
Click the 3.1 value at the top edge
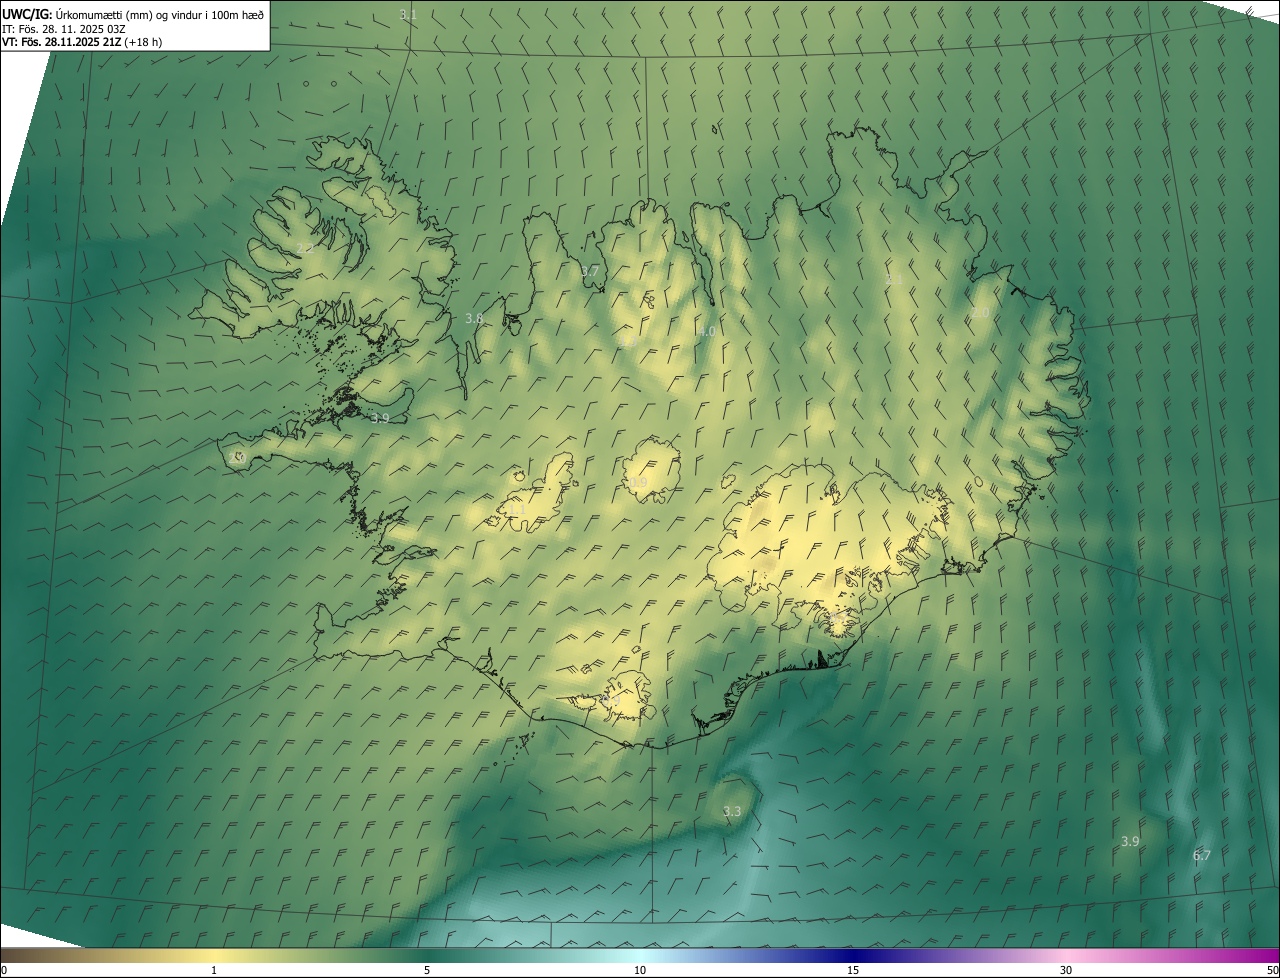408,15
